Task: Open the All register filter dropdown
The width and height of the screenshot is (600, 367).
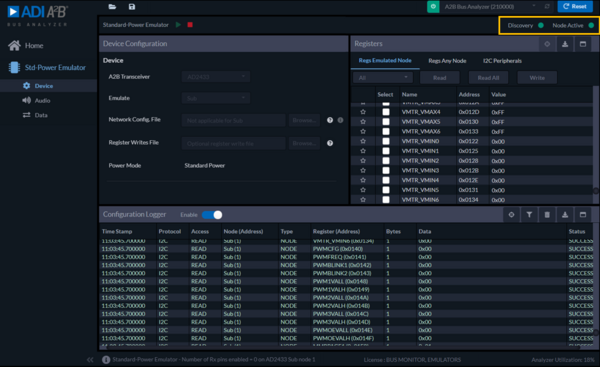Action: point(383,78)
